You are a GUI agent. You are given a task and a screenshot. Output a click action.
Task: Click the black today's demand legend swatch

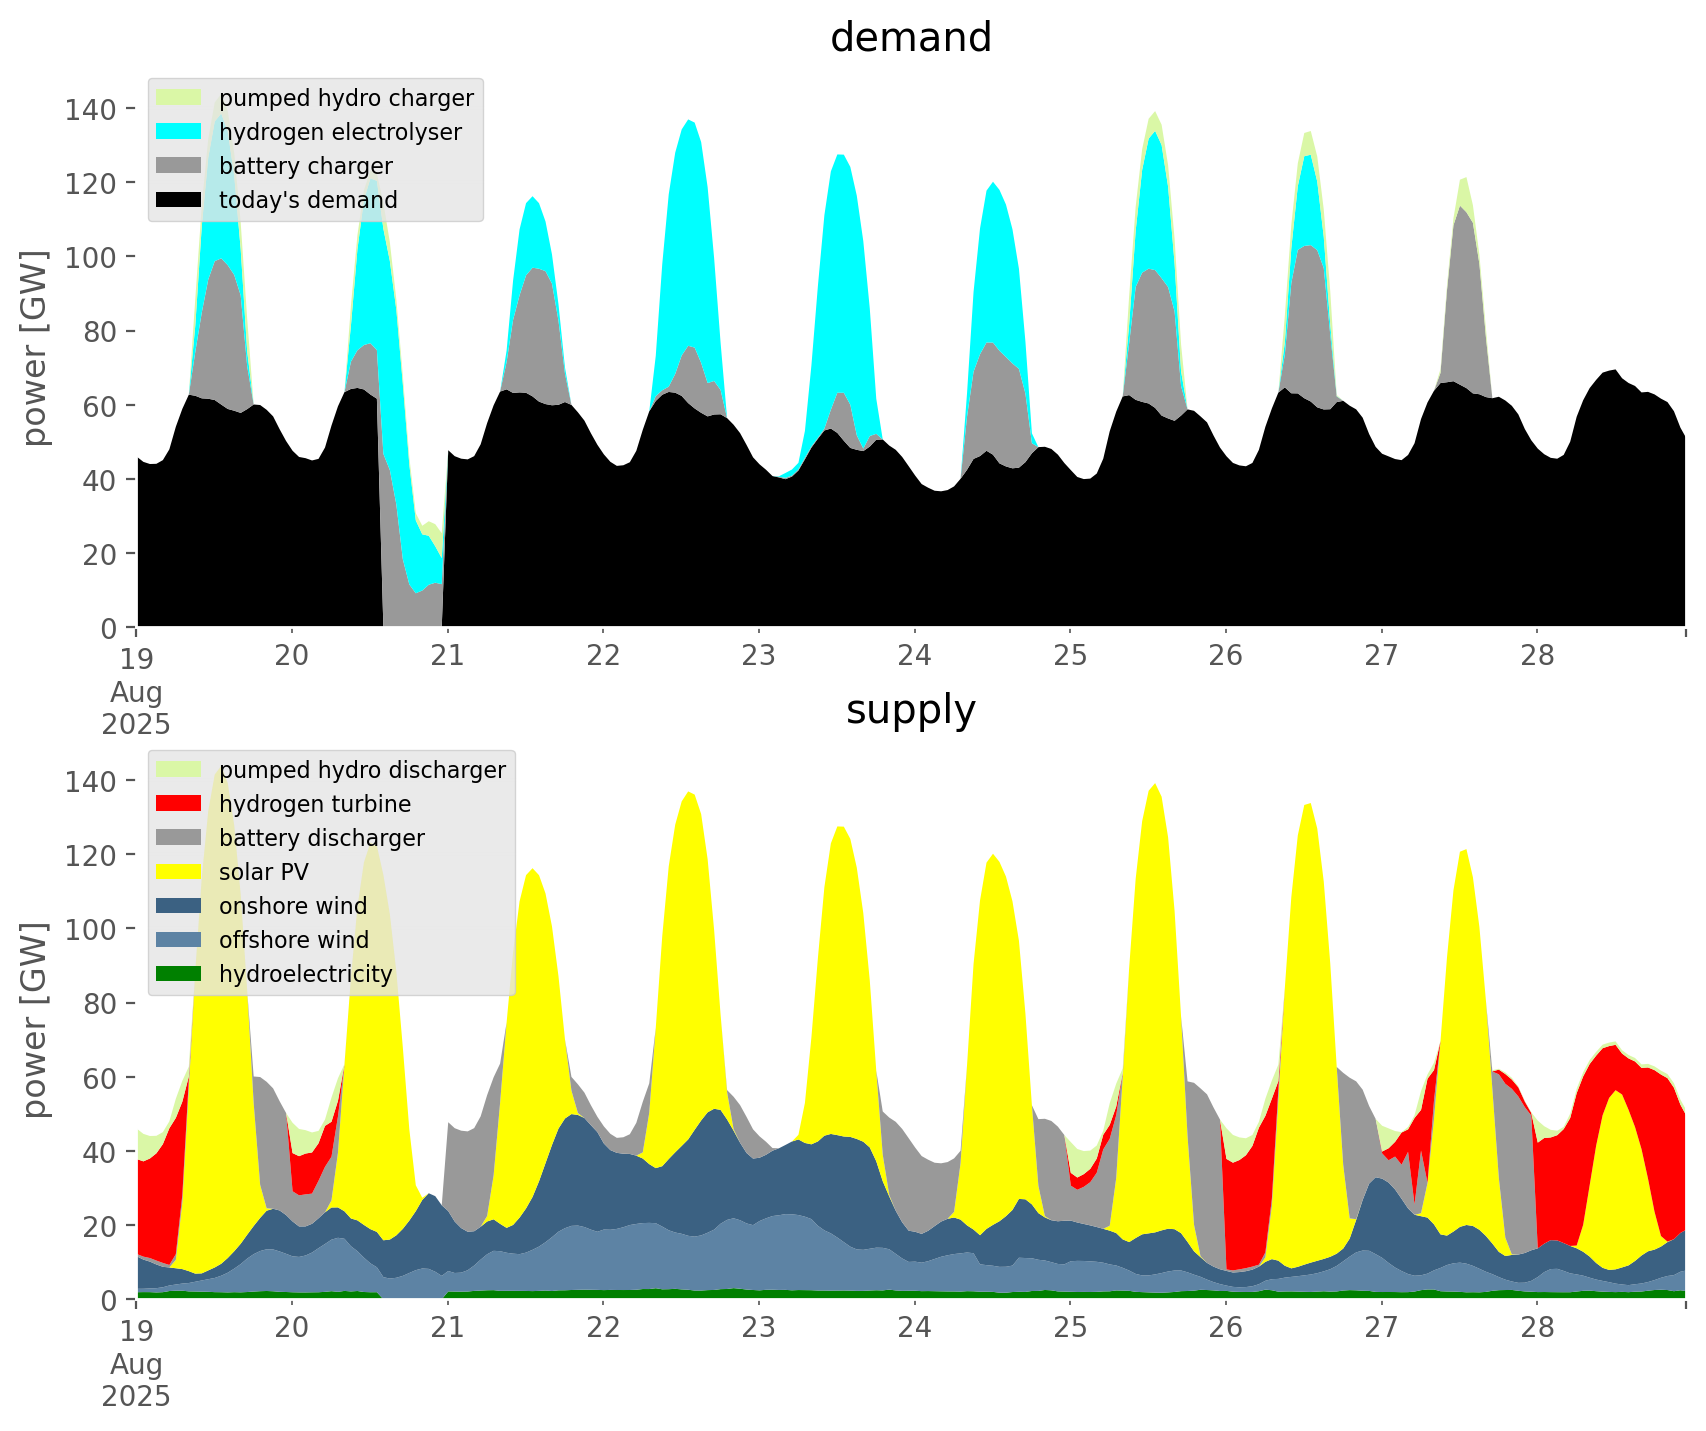(179, 200)
